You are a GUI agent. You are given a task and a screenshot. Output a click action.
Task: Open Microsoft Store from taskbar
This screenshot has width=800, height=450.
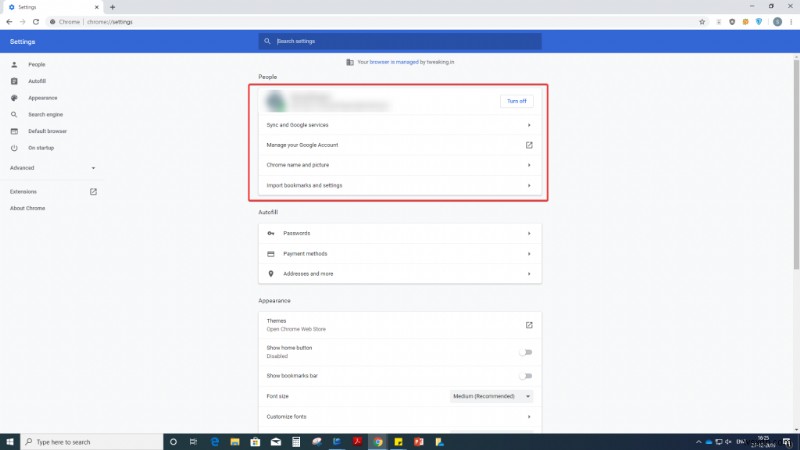255,442
